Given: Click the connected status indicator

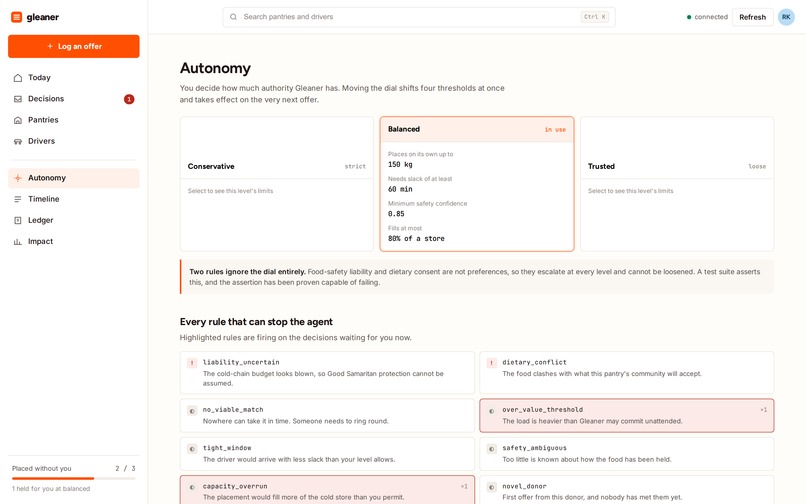Looking at the screenshot, I should [707, 17].
